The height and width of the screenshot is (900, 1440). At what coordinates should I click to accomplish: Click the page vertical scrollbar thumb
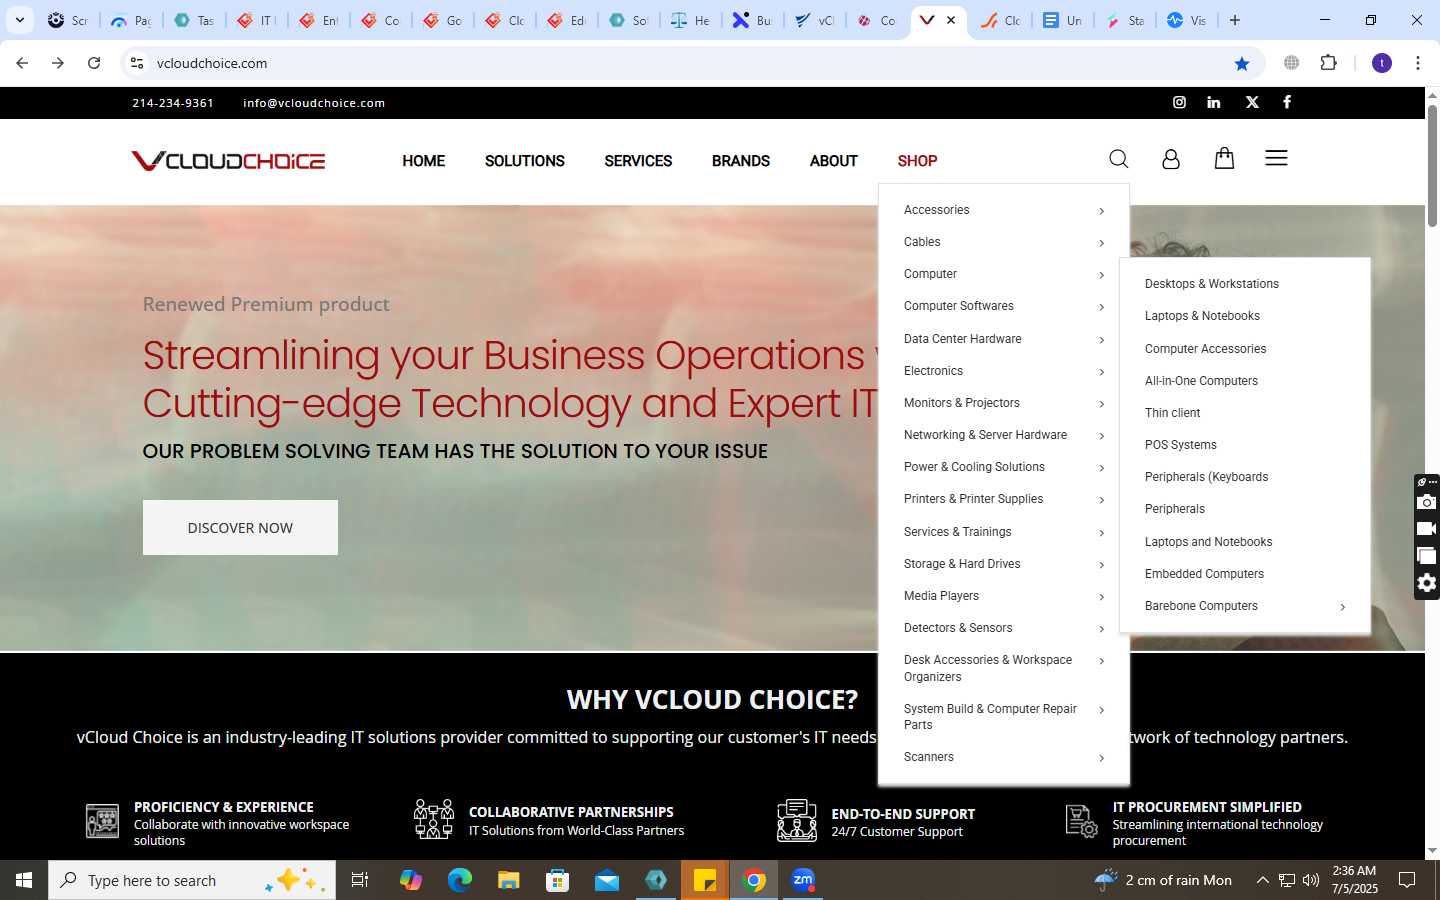tap(1432, 165)
